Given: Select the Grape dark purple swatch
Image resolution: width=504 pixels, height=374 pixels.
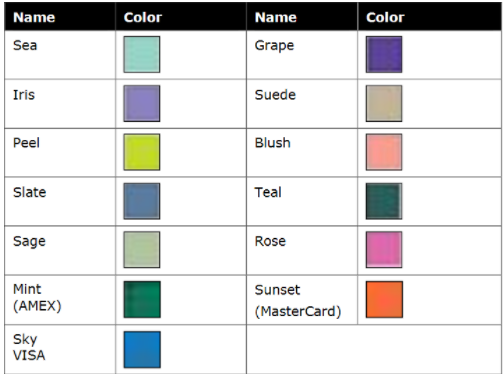Looking at the screenshot, I should 384,54.
